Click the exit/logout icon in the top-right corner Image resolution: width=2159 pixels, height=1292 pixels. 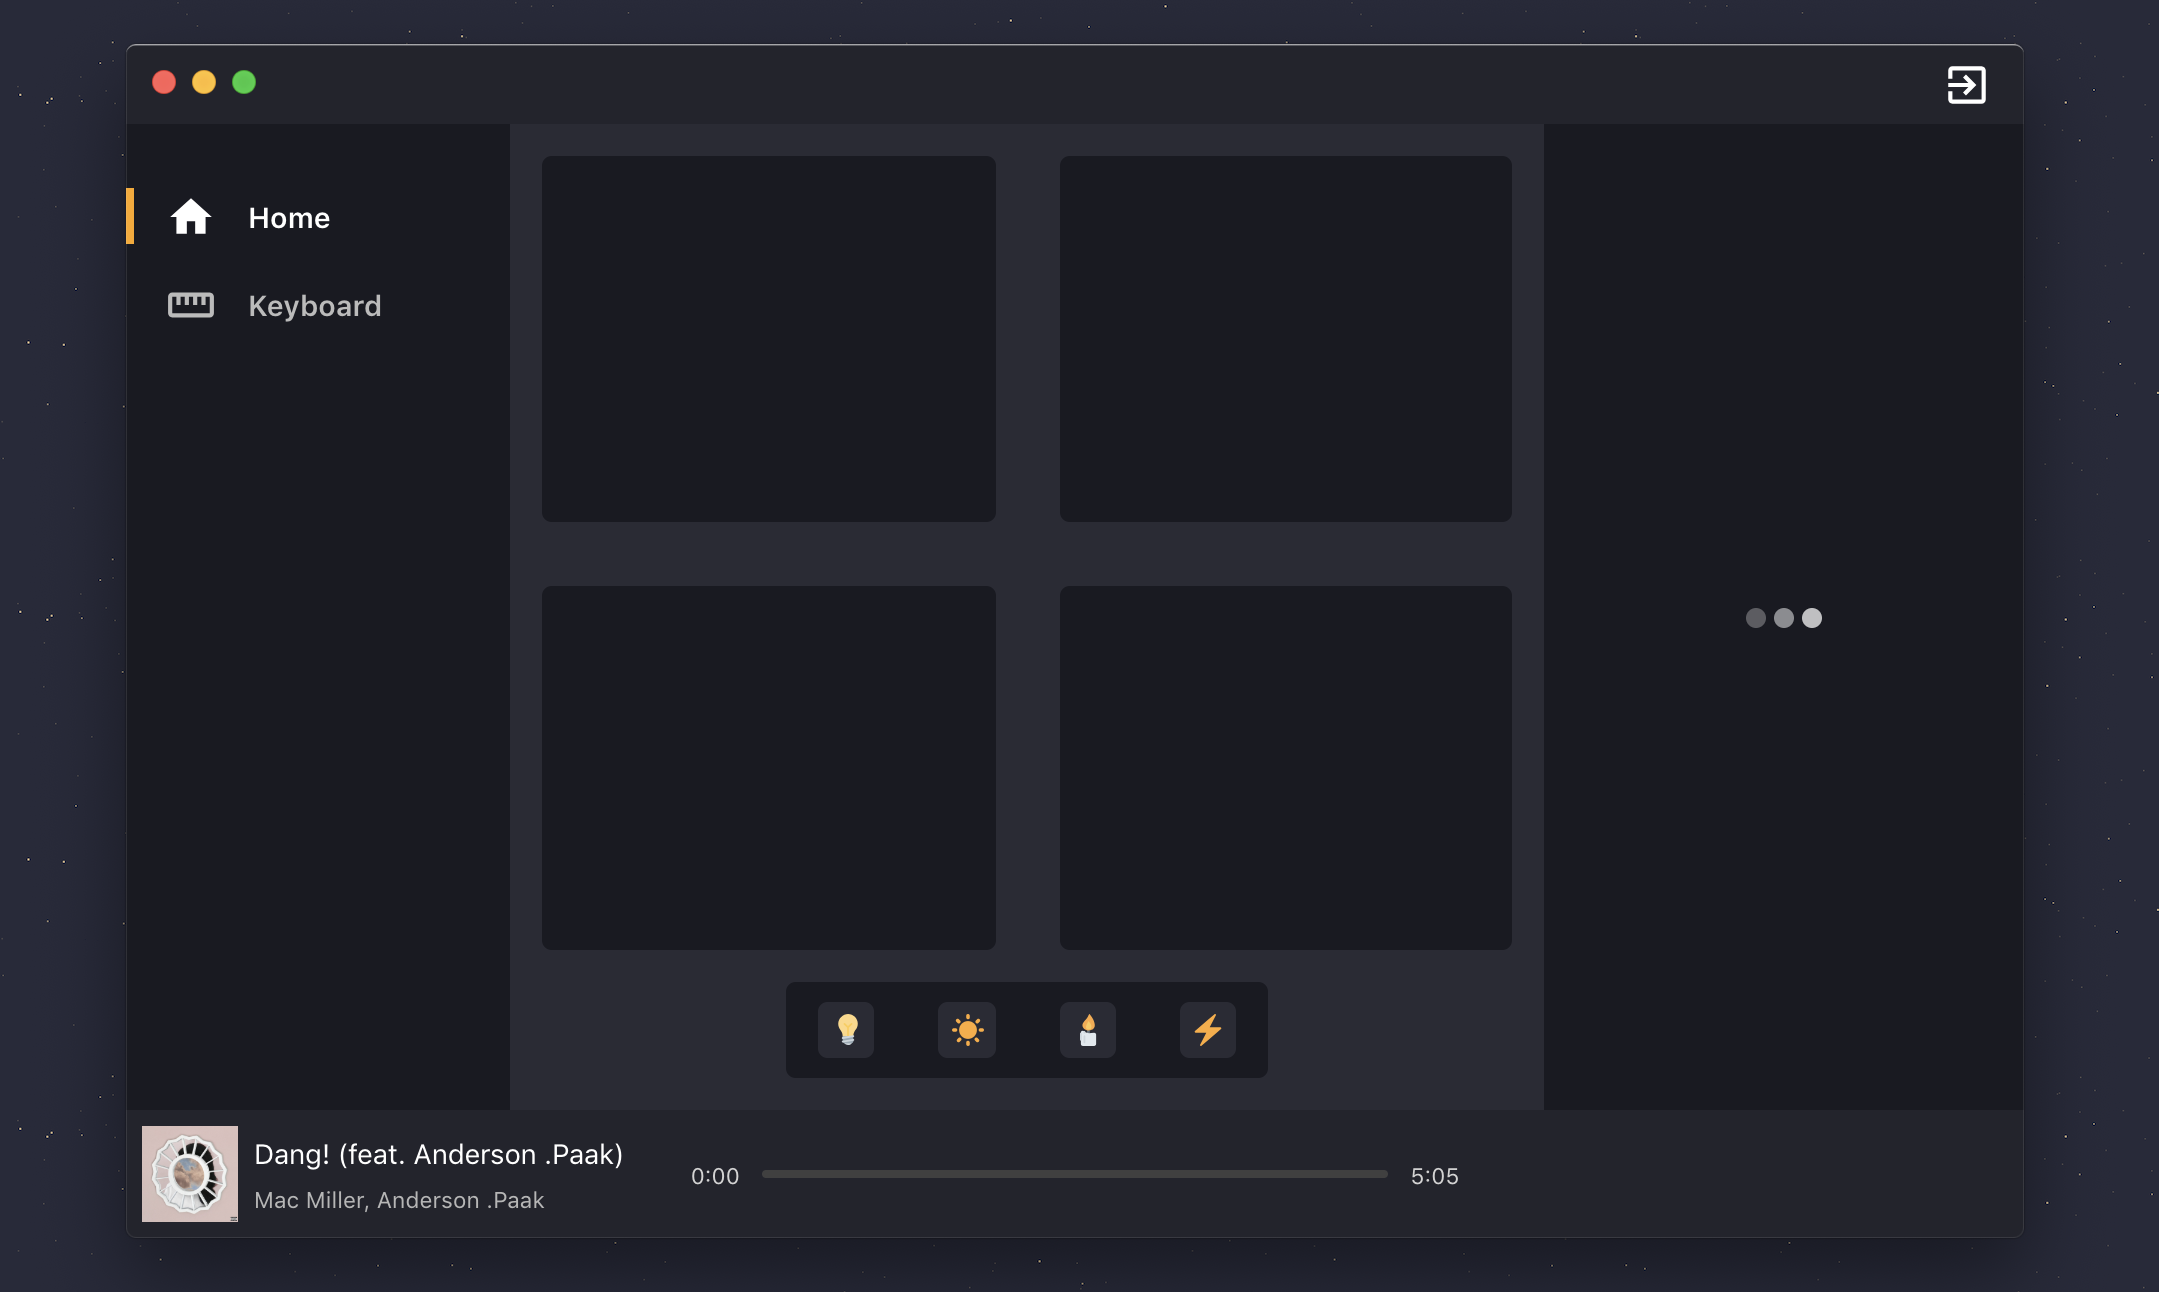[x=1966, y=84]
